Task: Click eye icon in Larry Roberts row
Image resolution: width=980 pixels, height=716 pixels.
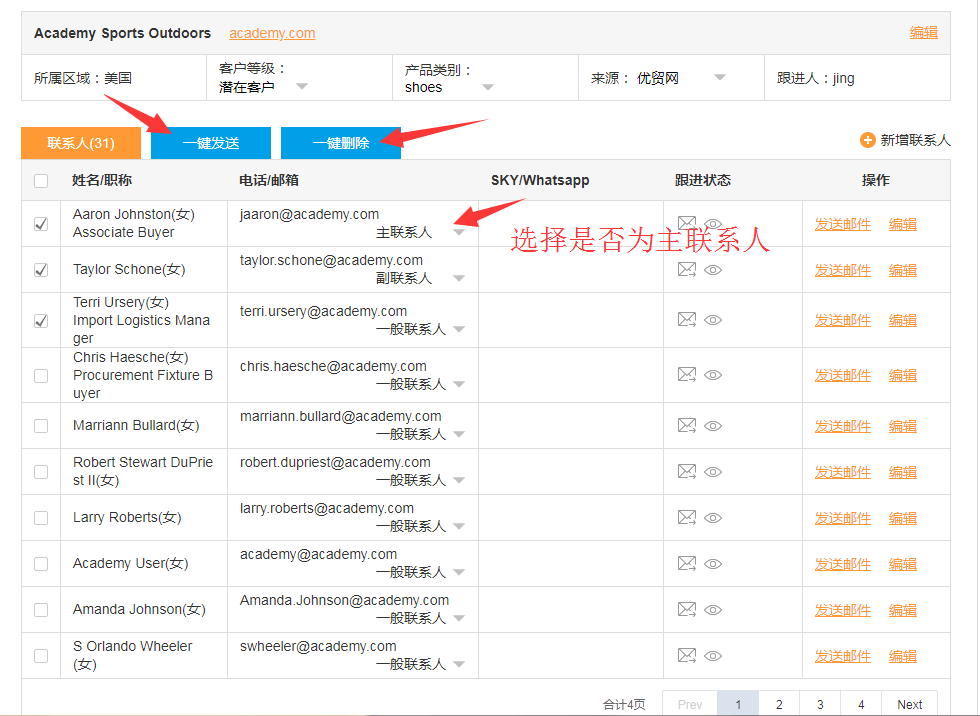Action: tap(713, 518)
